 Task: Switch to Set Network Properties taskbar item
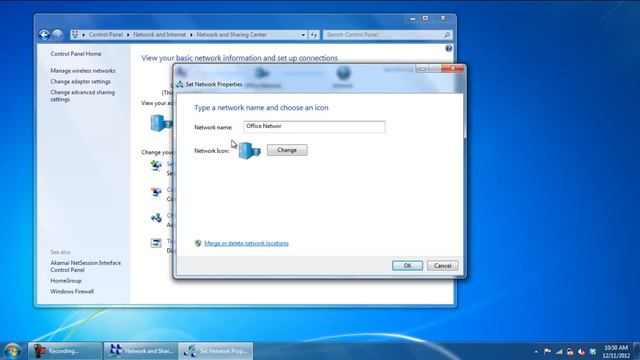[216, 351]
